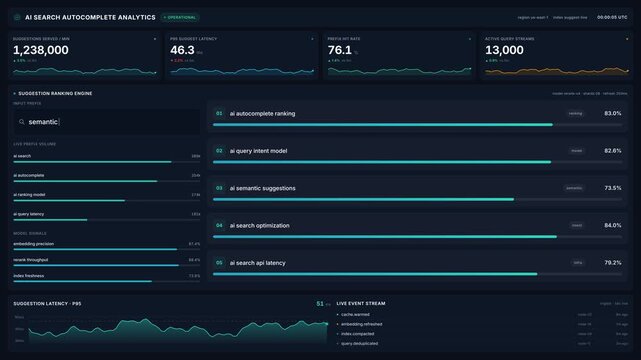This screenshot has height=360, width=641.
Task: Select suggestion 'ai semantic suggestions'
Action: [417, 192]
